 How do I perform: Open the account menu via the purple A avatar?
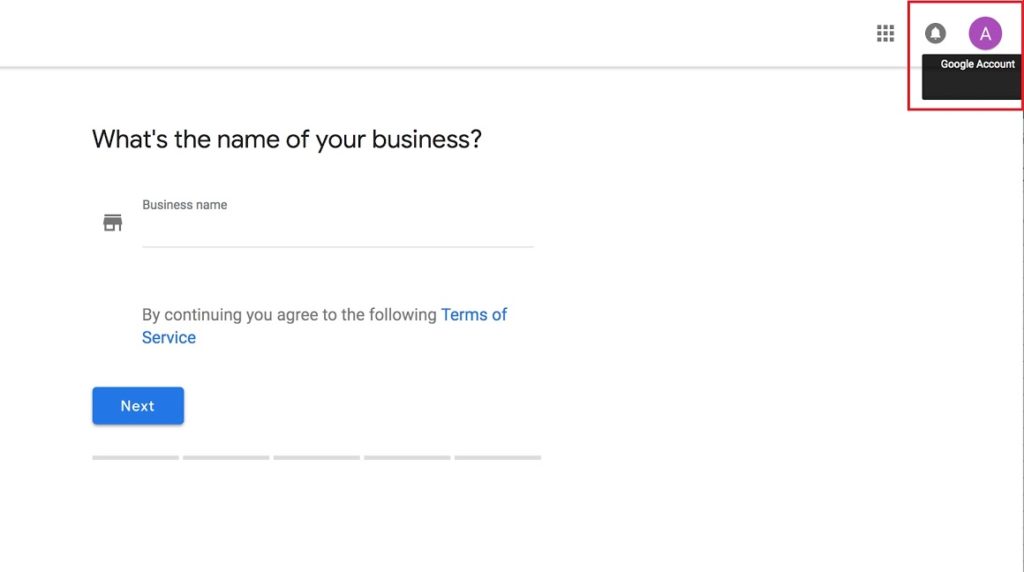click(985, 33)
